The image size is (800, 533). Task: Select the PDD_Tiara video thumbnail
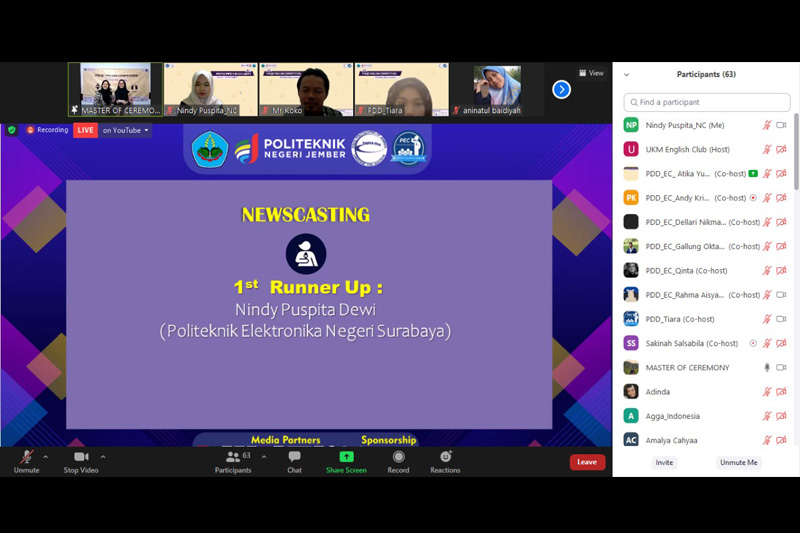pyautogui.click(x=402, y=90)
